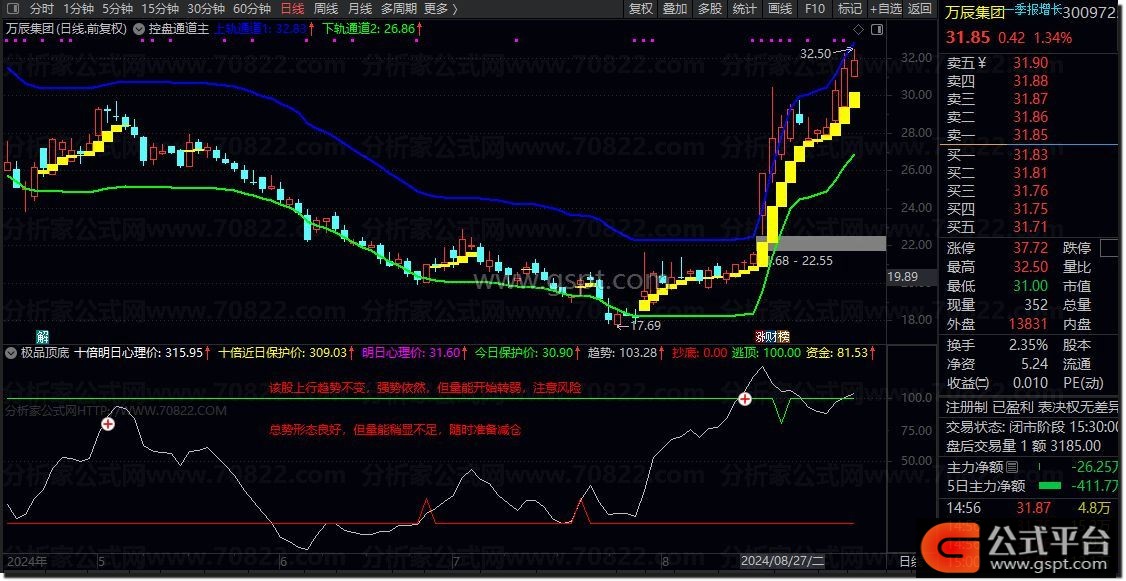The height and width of the screenshot is (581, 1126).
Task: Open the 控盘通道主 indicator dropdown circle
Action: 140,29
